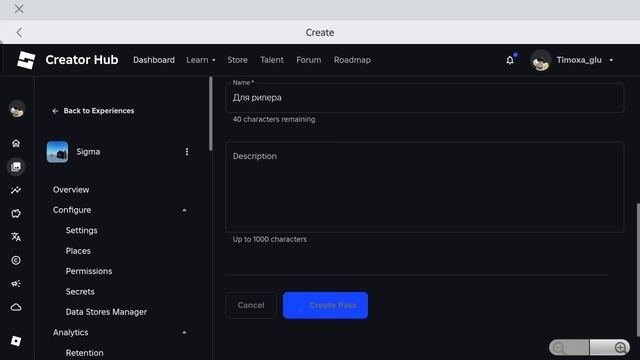The image size is (640, 360).
Task: Open the Advertise megaphone icon
Action: 16,284
